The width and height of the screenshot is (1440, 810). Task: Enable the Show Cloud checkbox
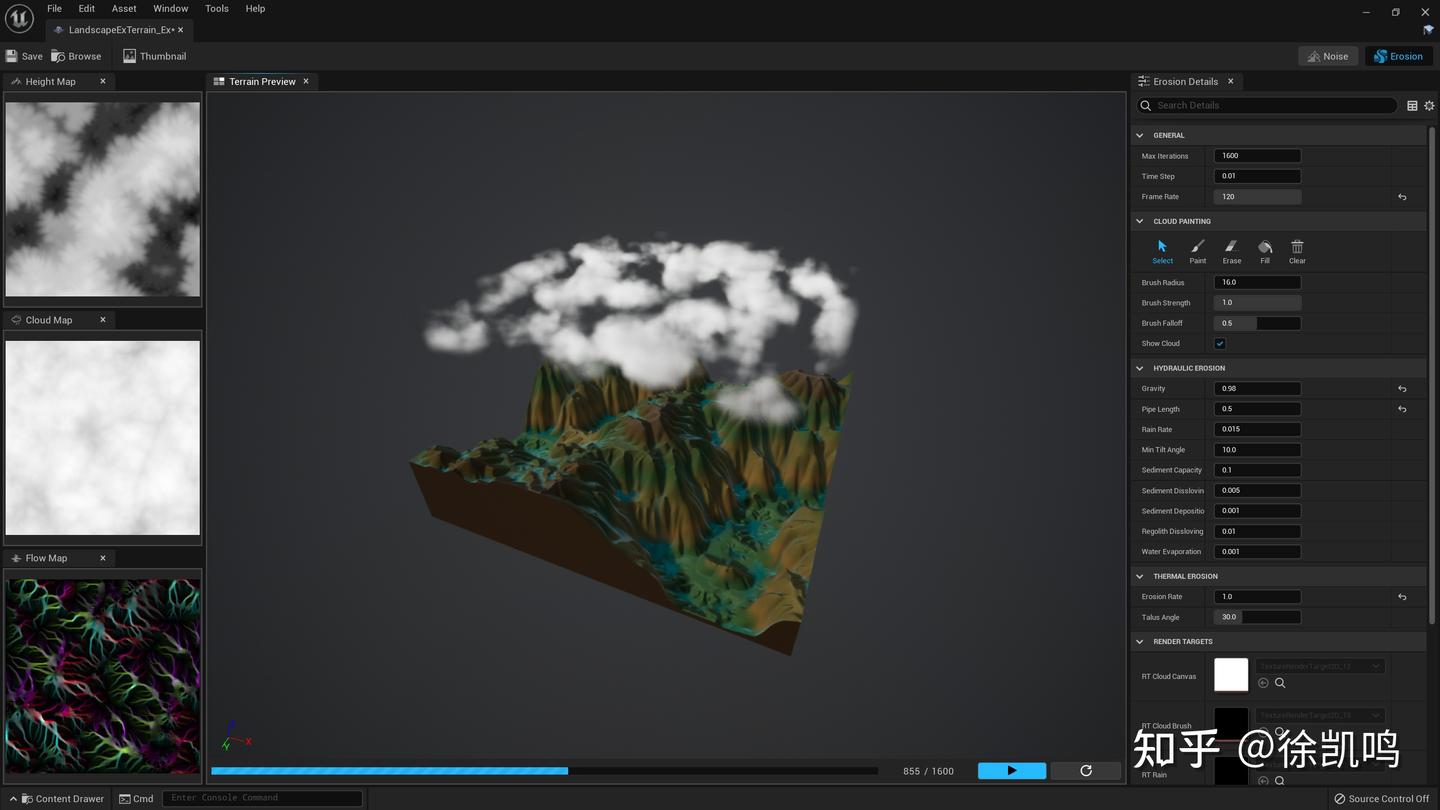point(1220,343)
